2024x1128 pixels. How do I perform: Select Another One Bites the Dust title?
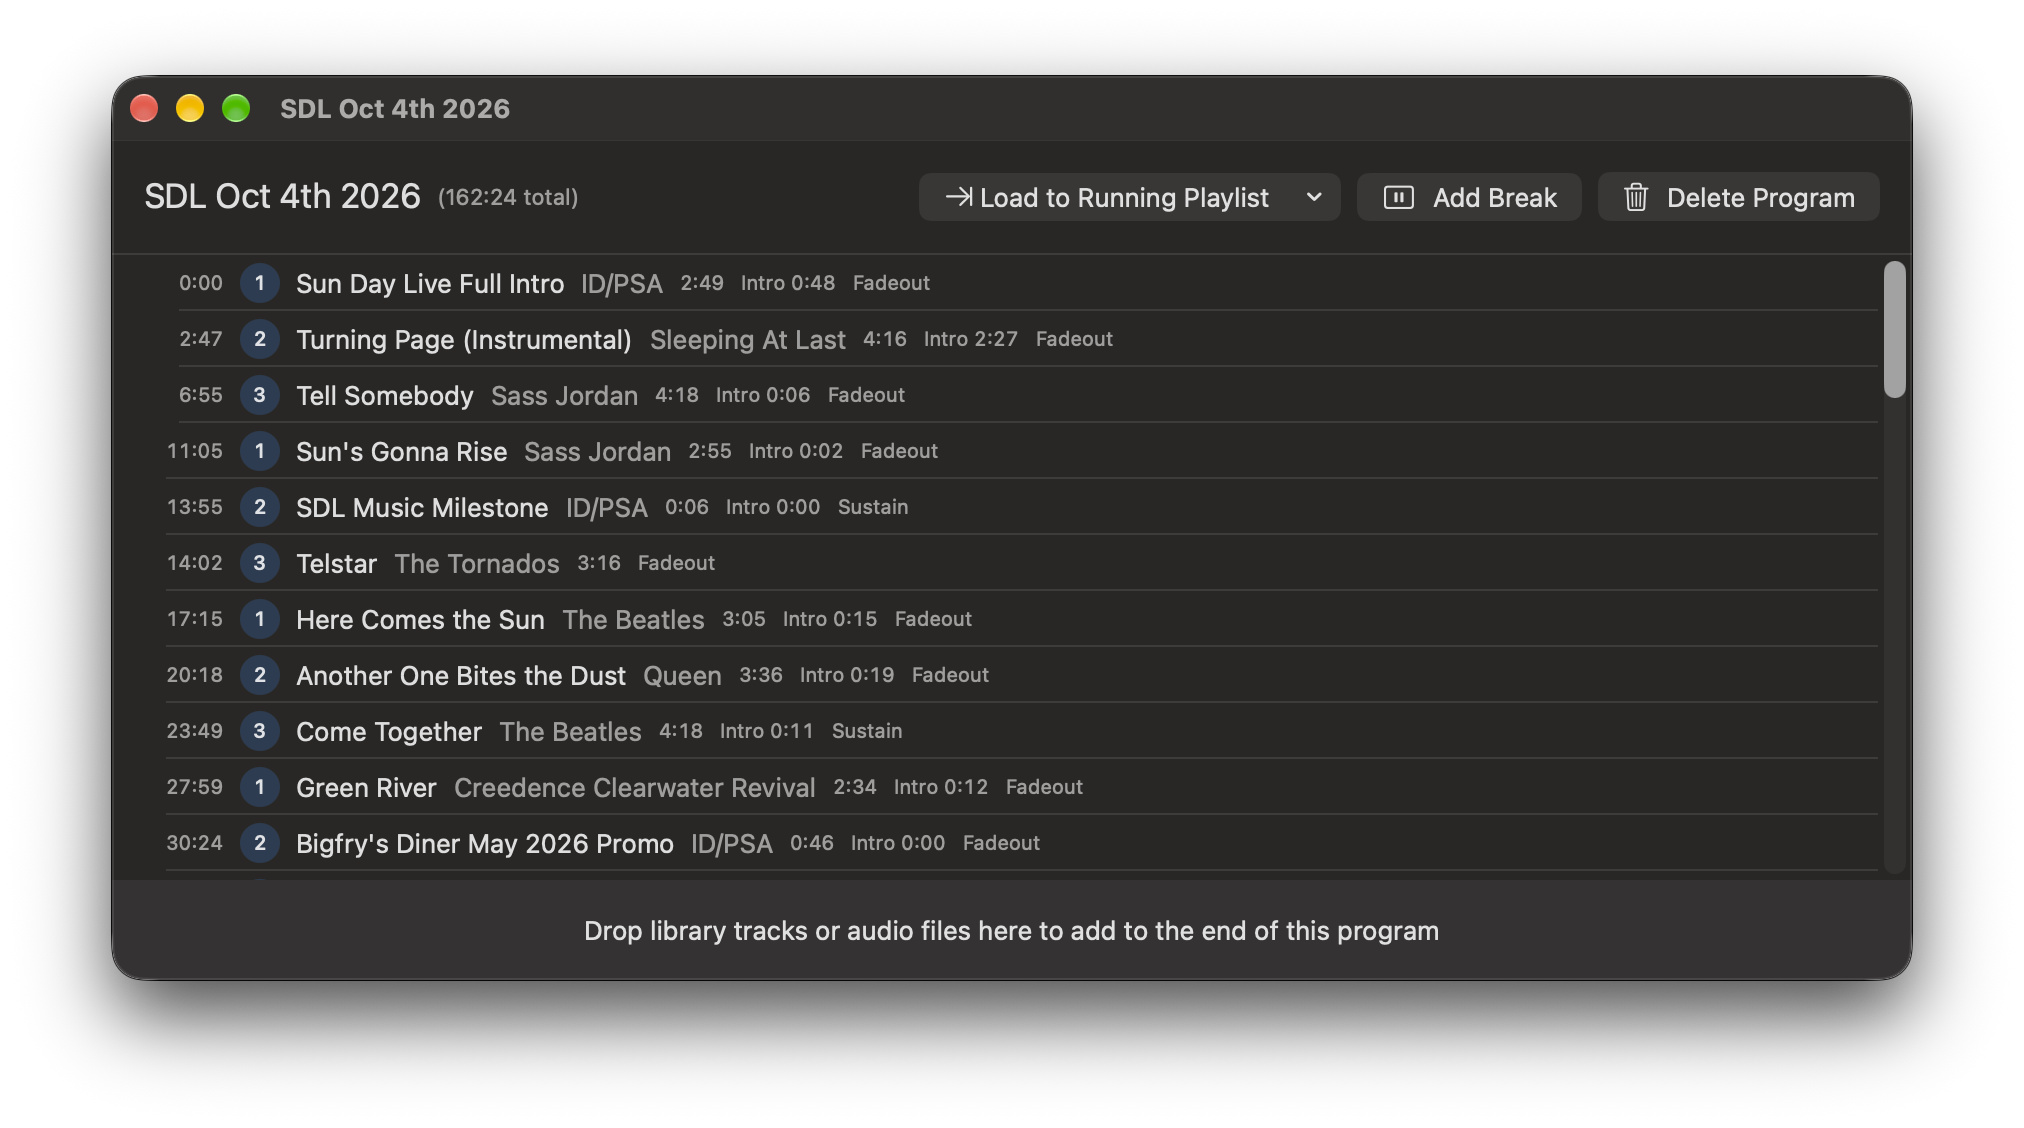tap(461, 676)
